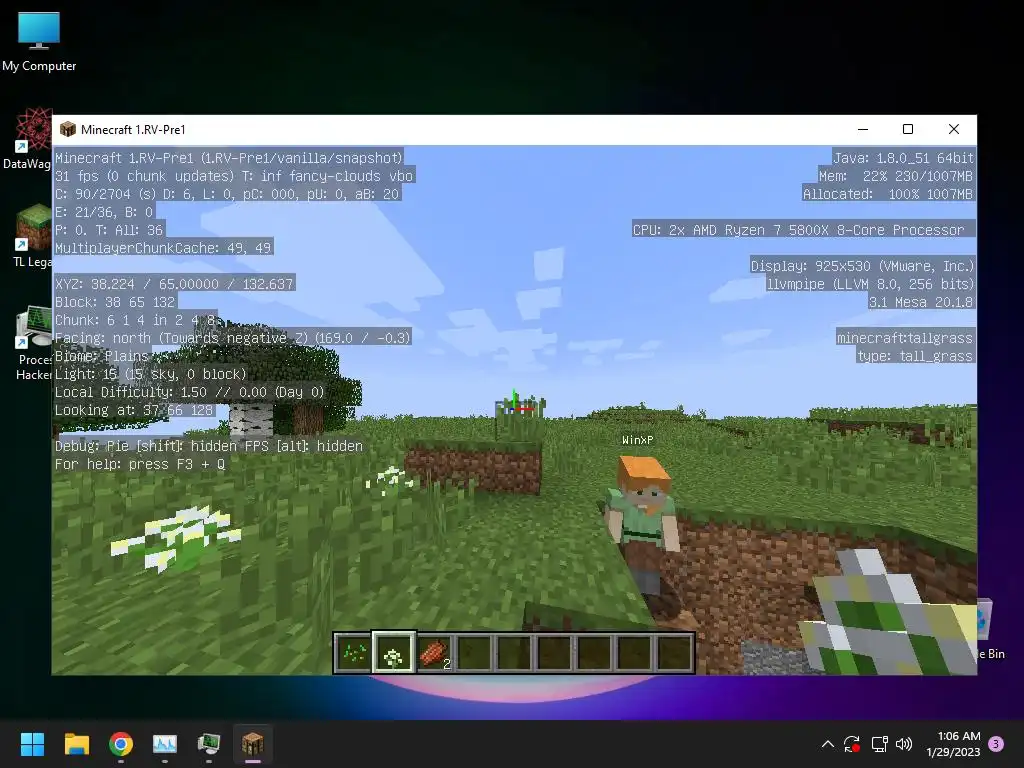The image size is (1024, 768).
Task: Switch to the Minecraft taskbar icon
Action: coord(253,744)
